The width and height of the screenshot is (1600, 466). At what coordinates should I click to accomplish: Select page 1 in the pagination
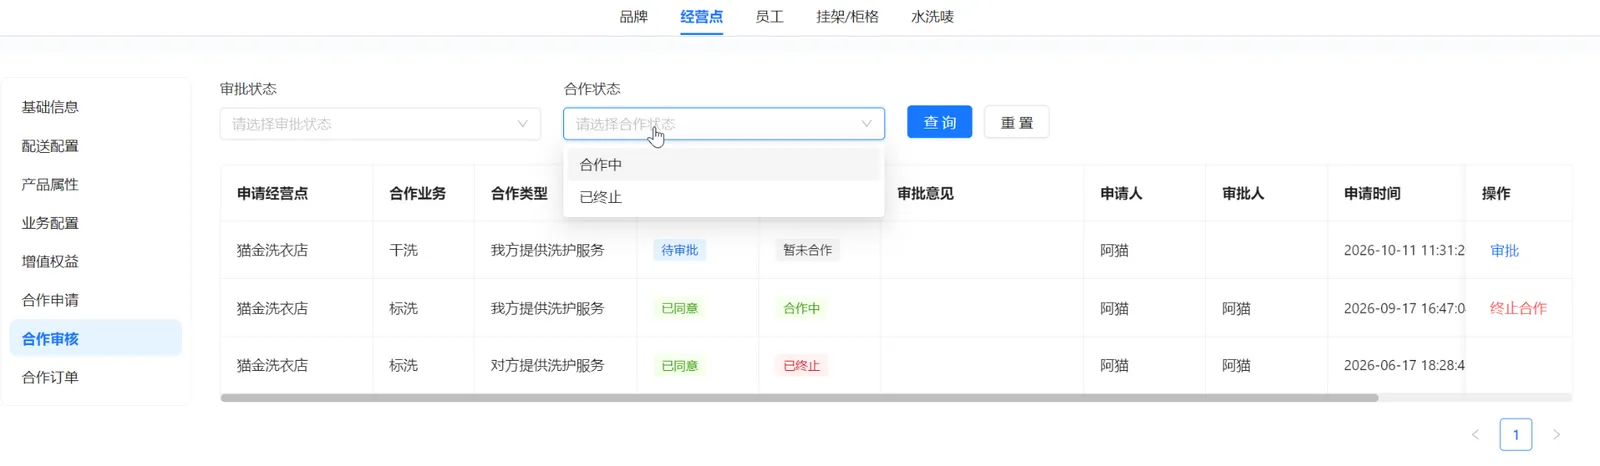point(1516,435)
